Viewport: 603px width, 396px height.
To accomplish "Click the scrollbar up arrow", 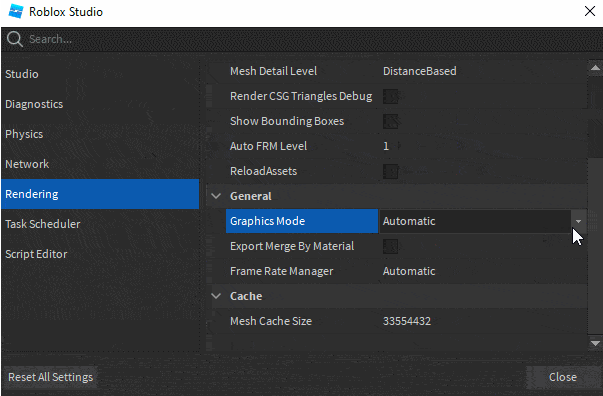I will pos(595,68).
